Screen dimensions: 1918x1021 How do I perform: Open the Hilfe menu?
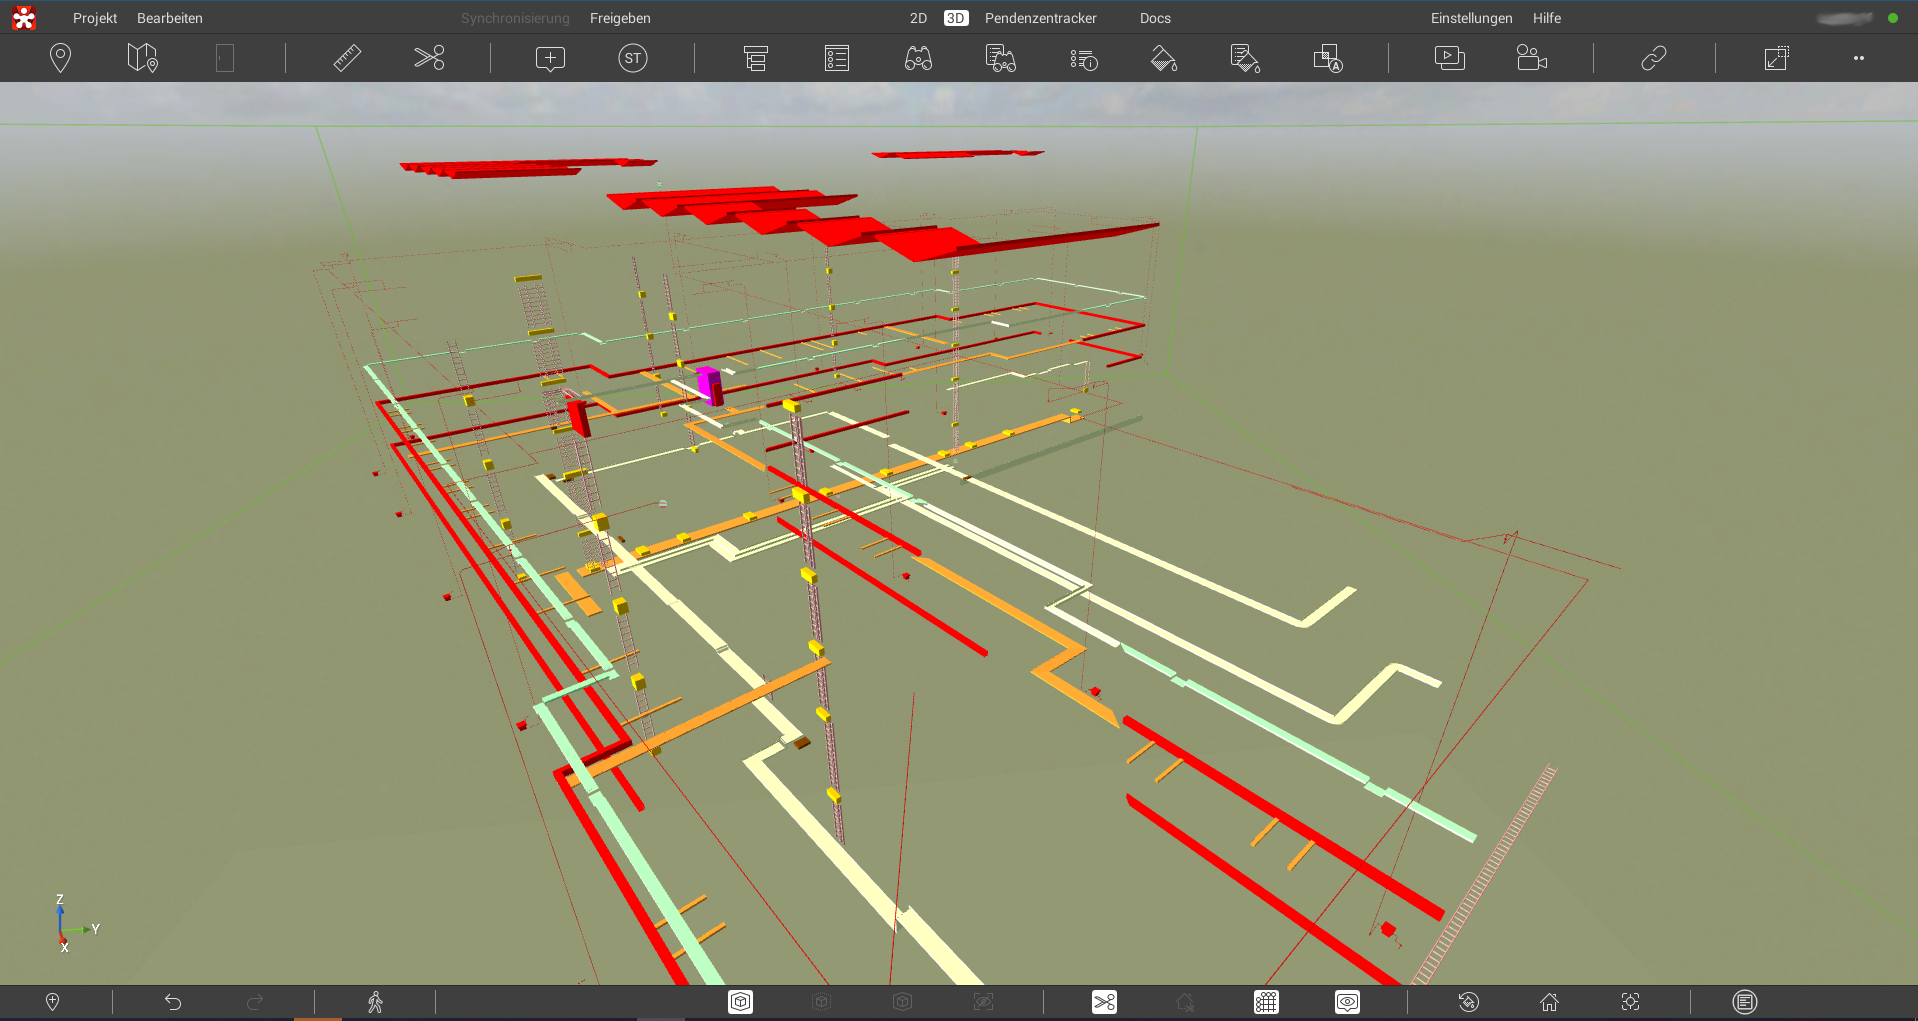click(1546, 18)
